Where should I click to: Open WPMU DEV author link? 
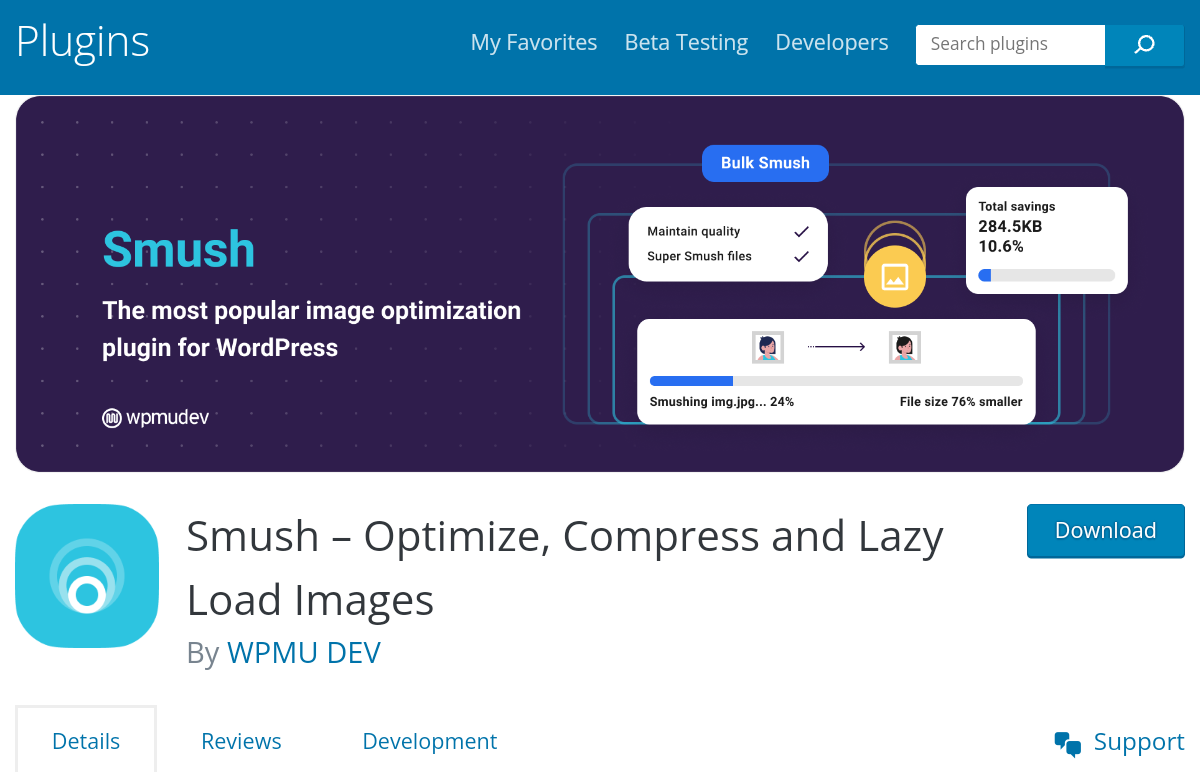pos(304,653)
